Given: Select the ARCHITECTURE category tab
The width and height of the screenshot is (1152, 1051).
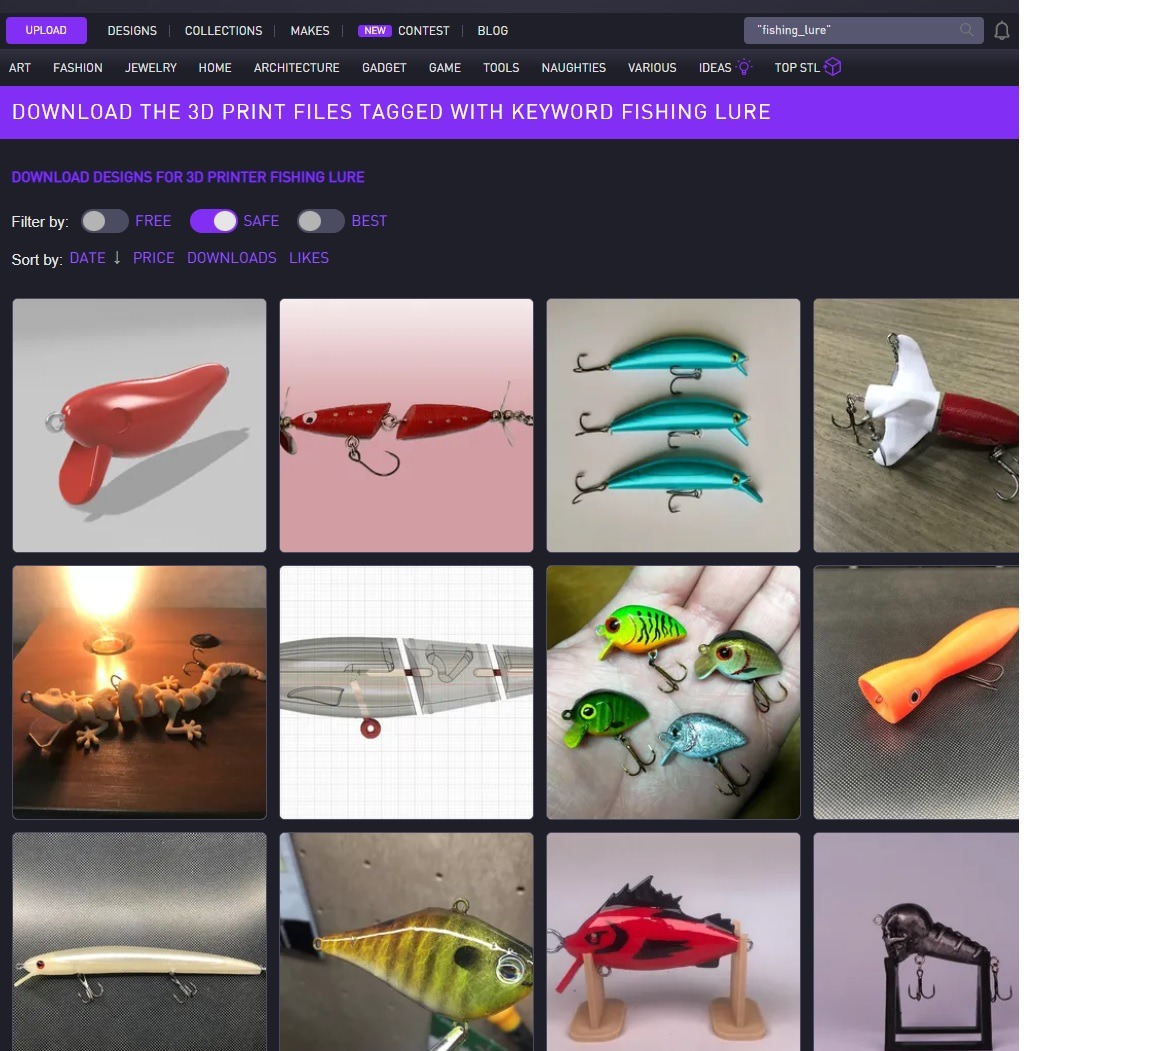Looking at the screenshot, I should click(296, 67).
